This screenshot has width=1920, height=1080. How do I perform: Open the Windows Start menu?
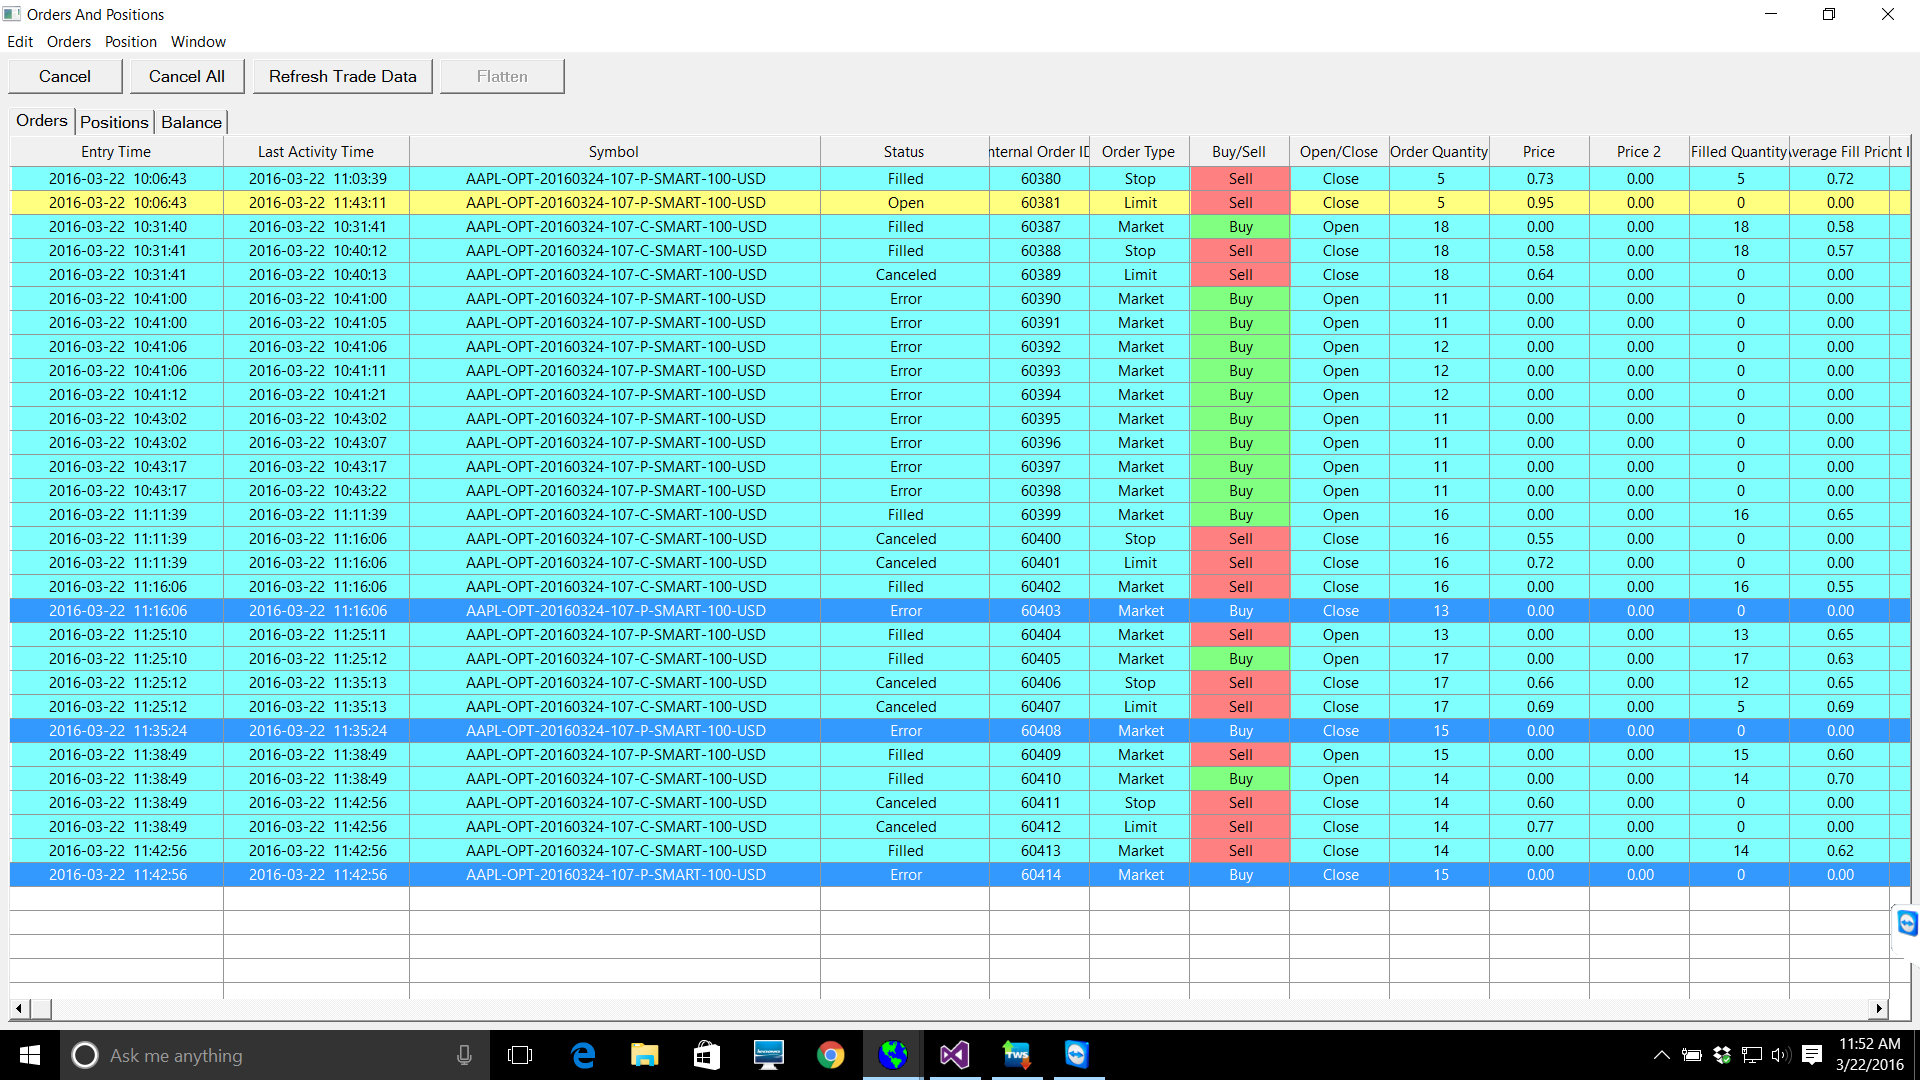coord(29,1055)
